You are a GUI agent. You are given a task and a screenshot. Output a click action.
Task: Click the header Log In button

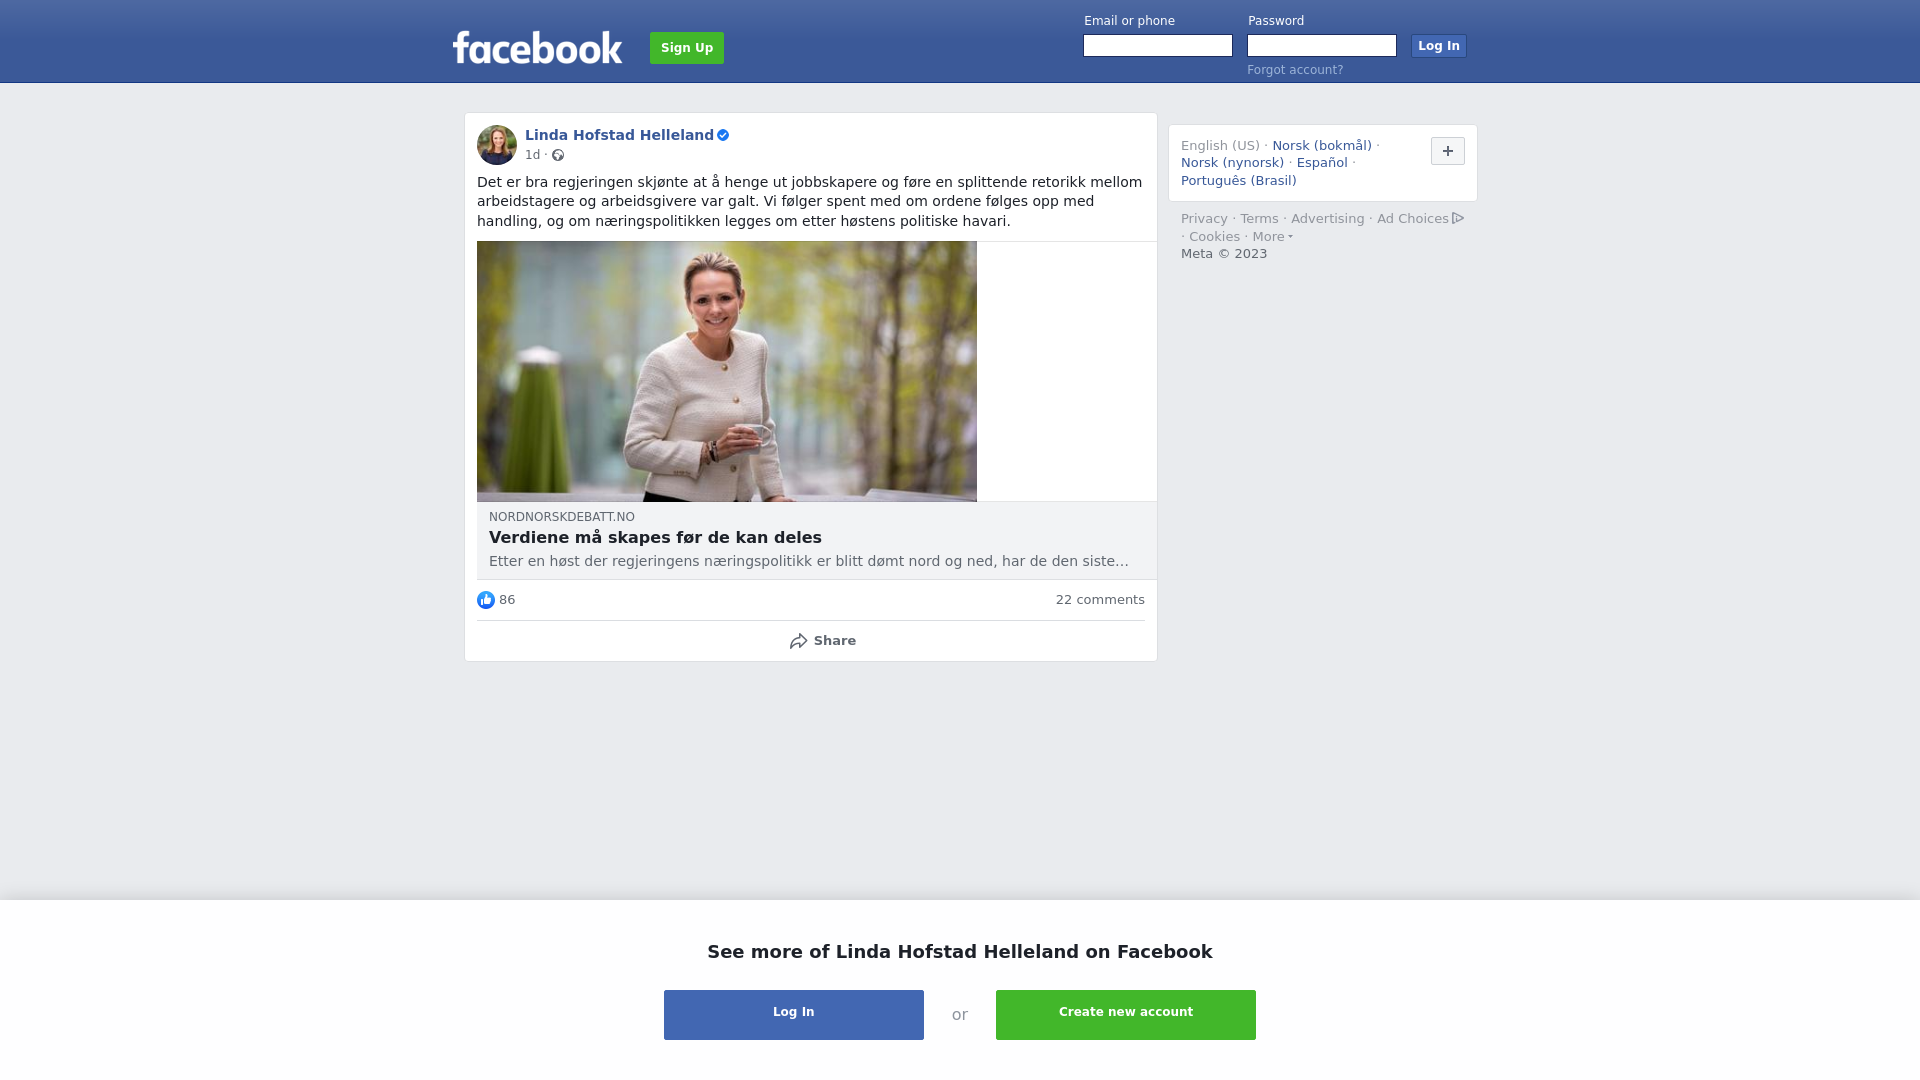1438,46
